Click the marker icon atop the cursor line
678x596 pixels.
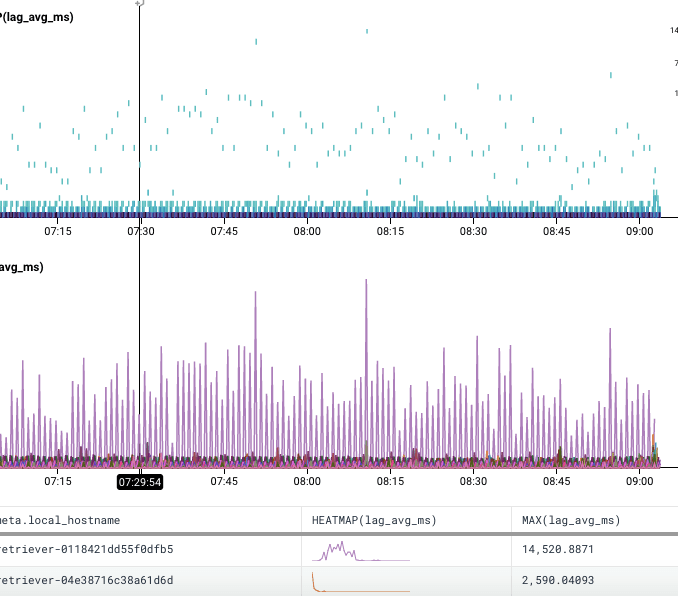click(139, 3)
